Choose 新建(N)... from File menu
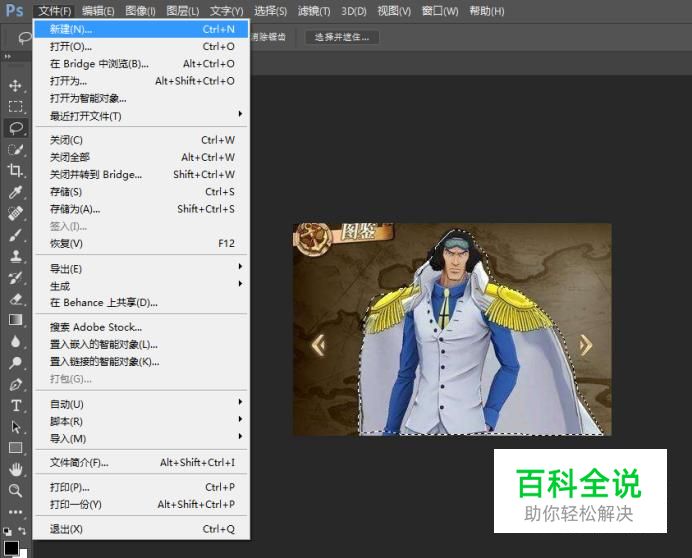692x558 pixels. tap(141, 29)
